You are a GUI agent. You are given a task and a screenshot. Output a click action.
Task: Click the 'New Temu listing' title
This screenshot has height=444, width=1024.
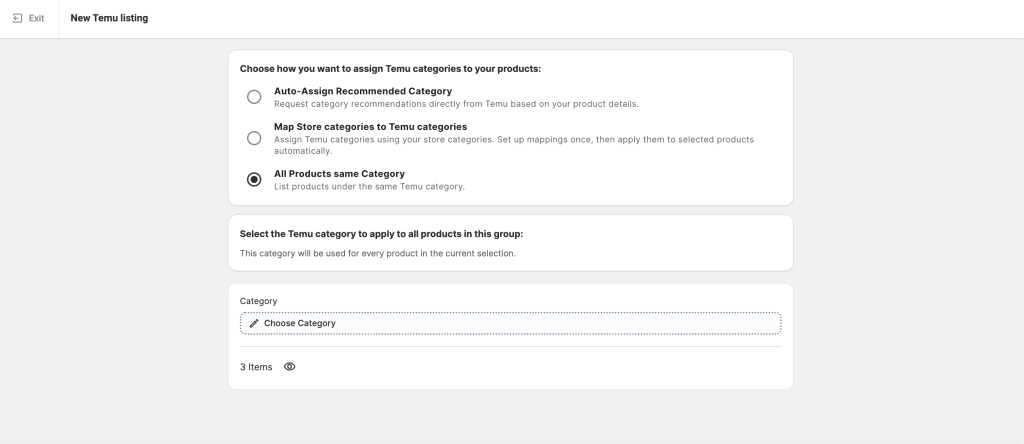coord(109,18)
